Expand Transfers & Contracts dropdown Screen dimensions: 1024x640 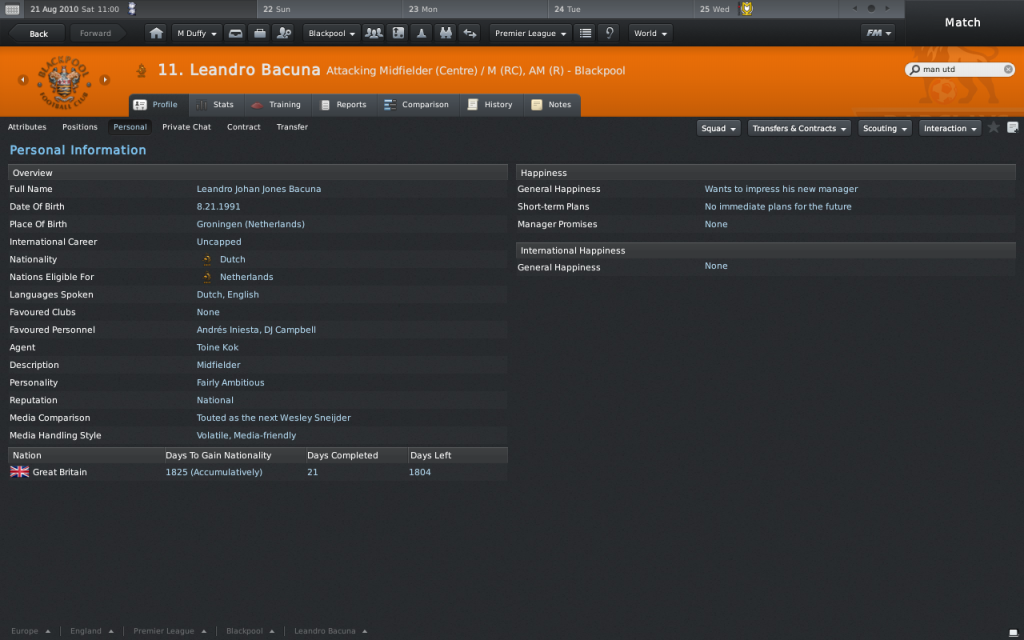click(799, 128)
